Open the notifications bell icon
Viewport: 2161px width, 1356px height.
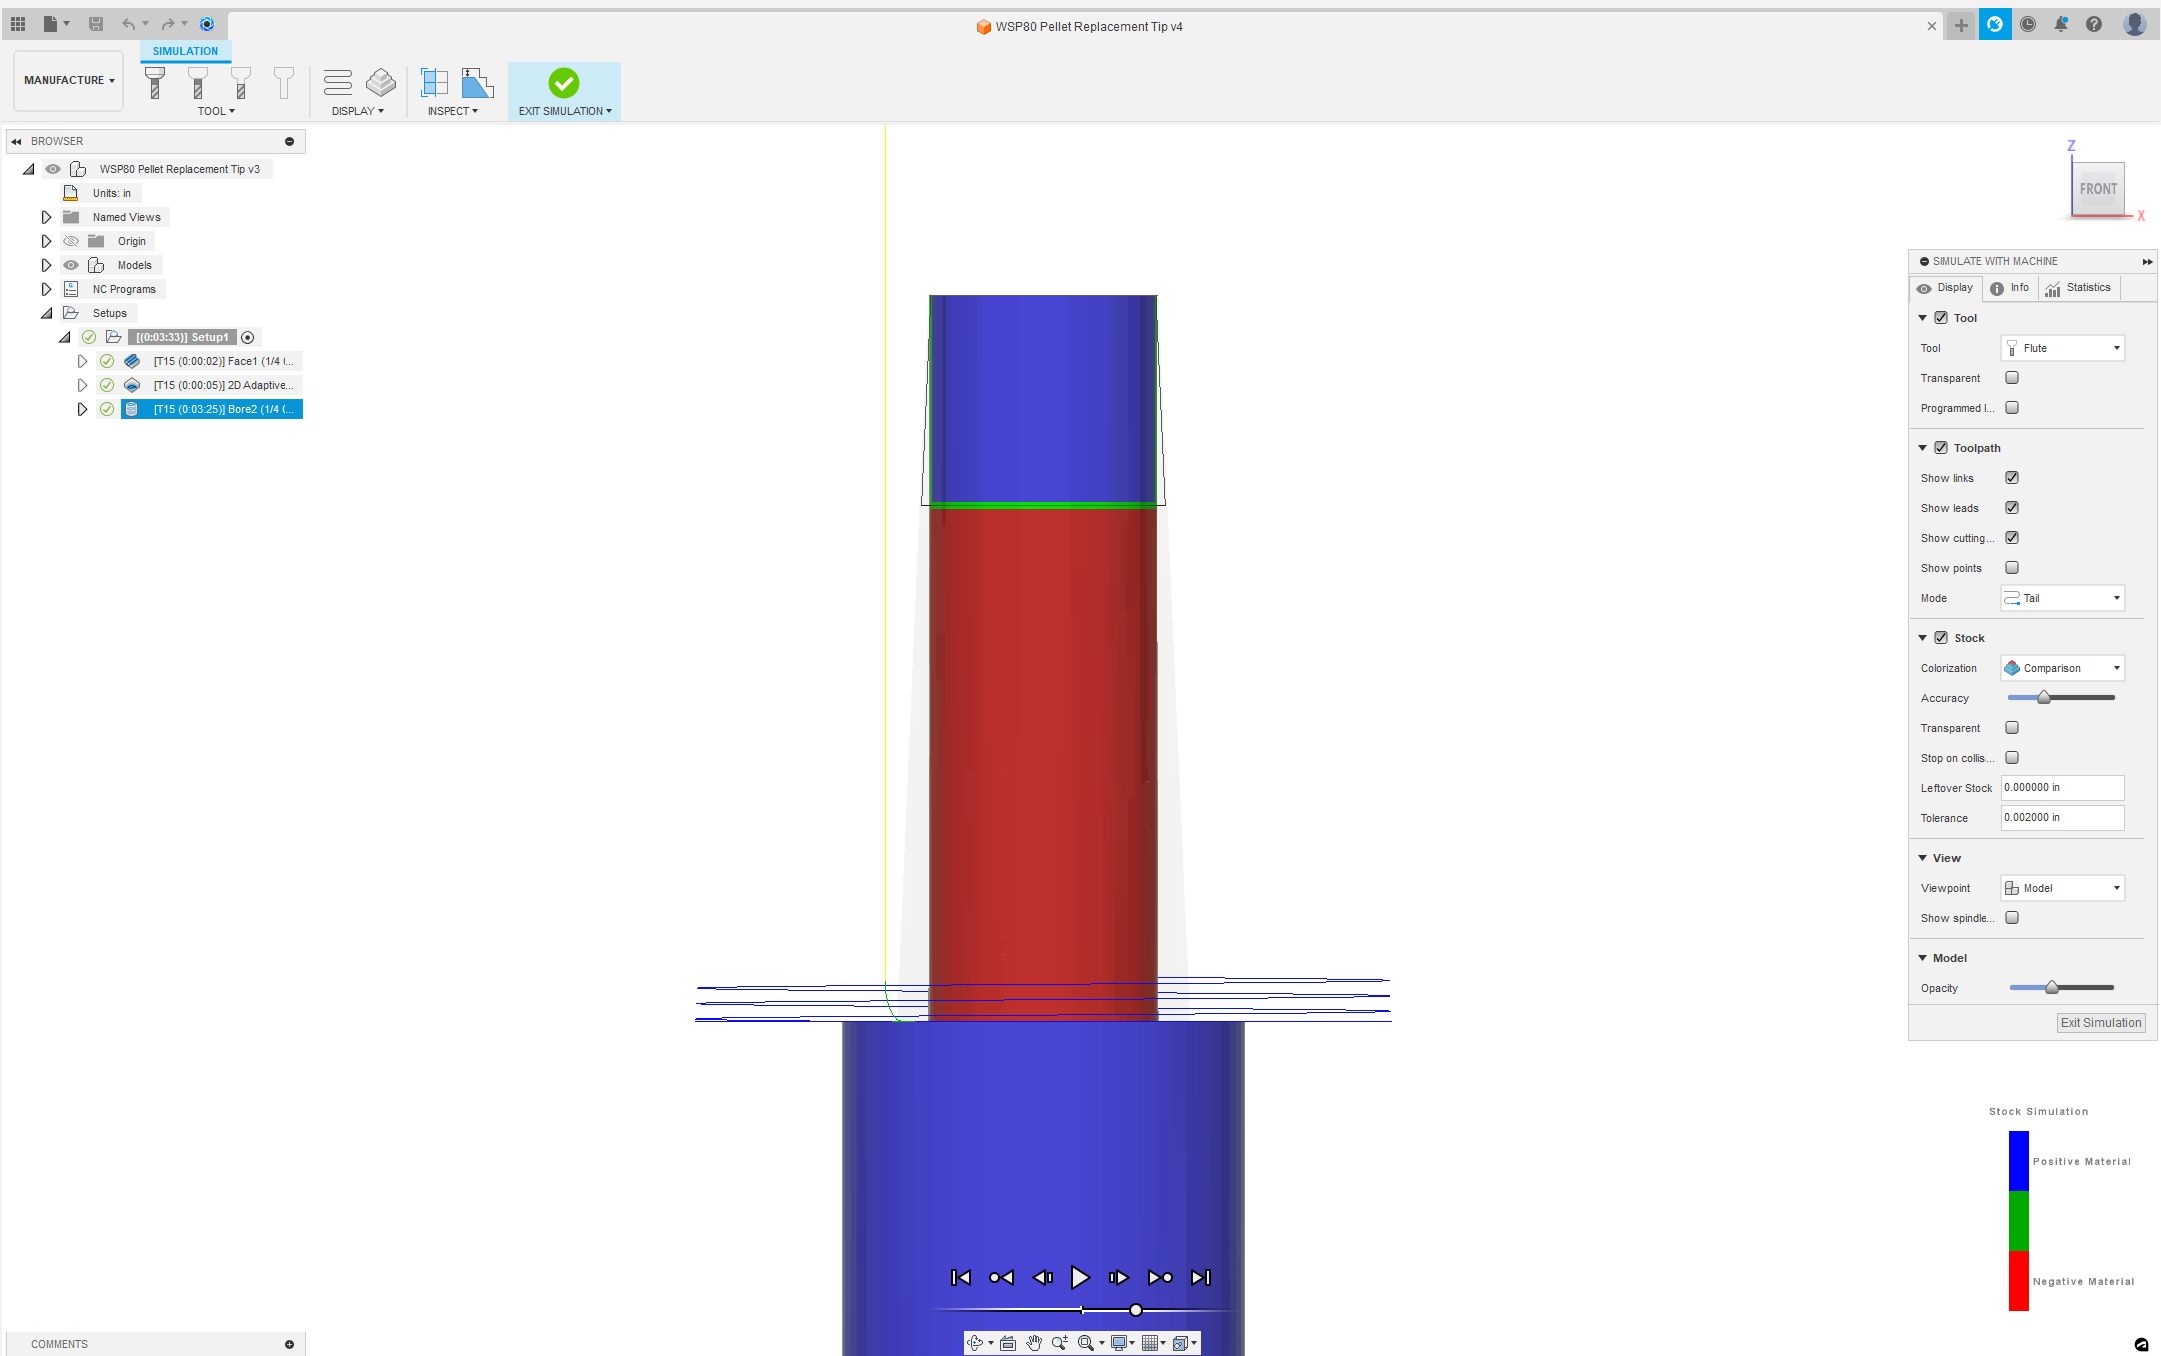tap(2061, 24)
